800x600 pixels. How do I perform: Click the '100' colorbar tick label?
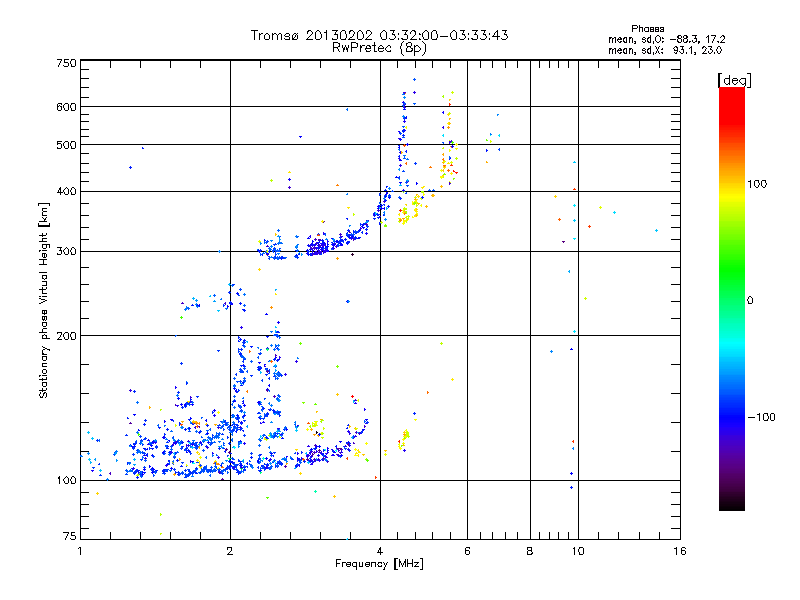(757, 184)
